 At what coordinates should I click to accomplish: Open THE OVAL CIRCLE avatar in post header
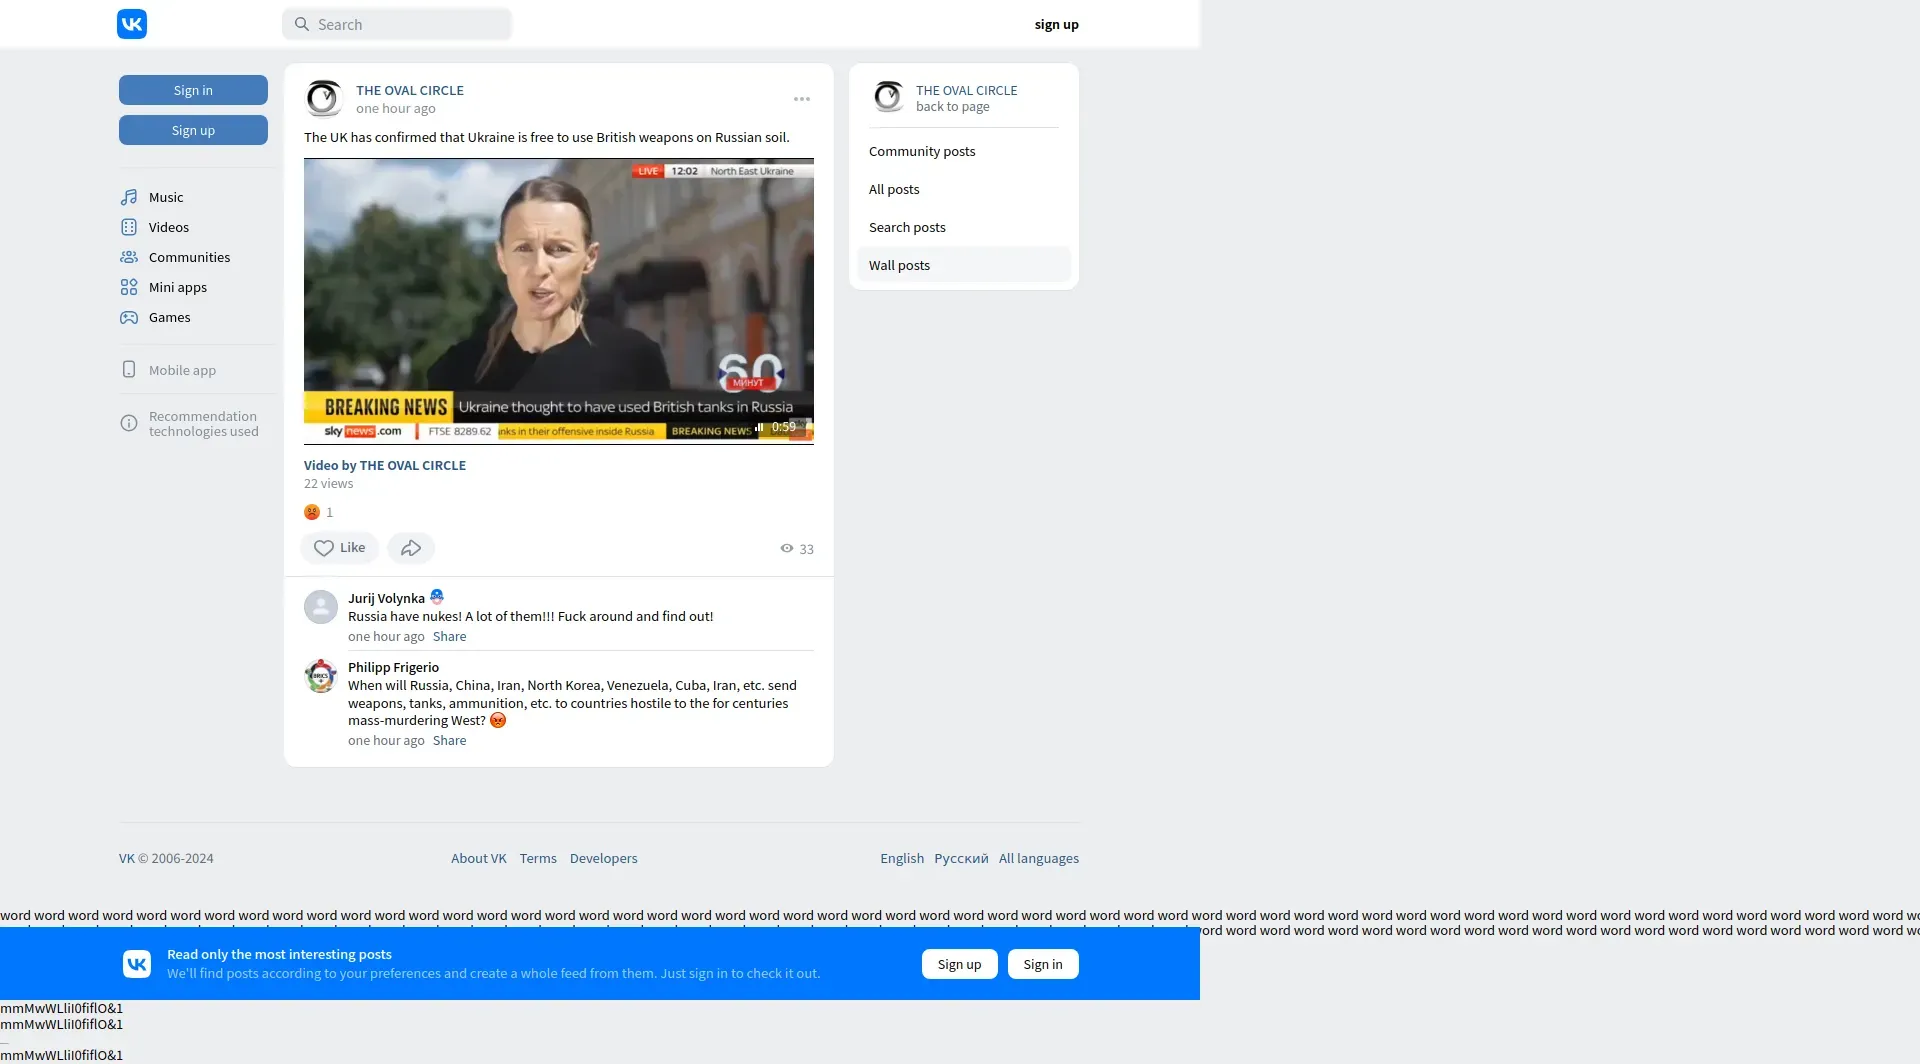point(324,98)
